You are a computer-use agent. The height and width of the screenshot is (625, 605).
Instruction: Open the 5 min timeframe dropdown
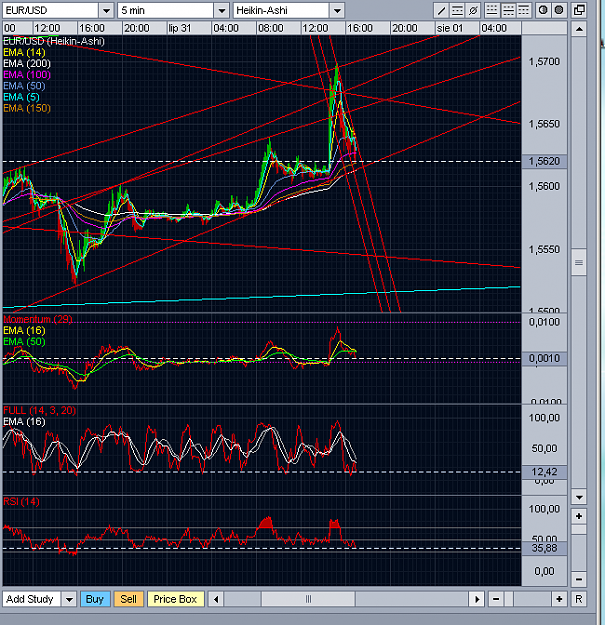click(222, 10)
